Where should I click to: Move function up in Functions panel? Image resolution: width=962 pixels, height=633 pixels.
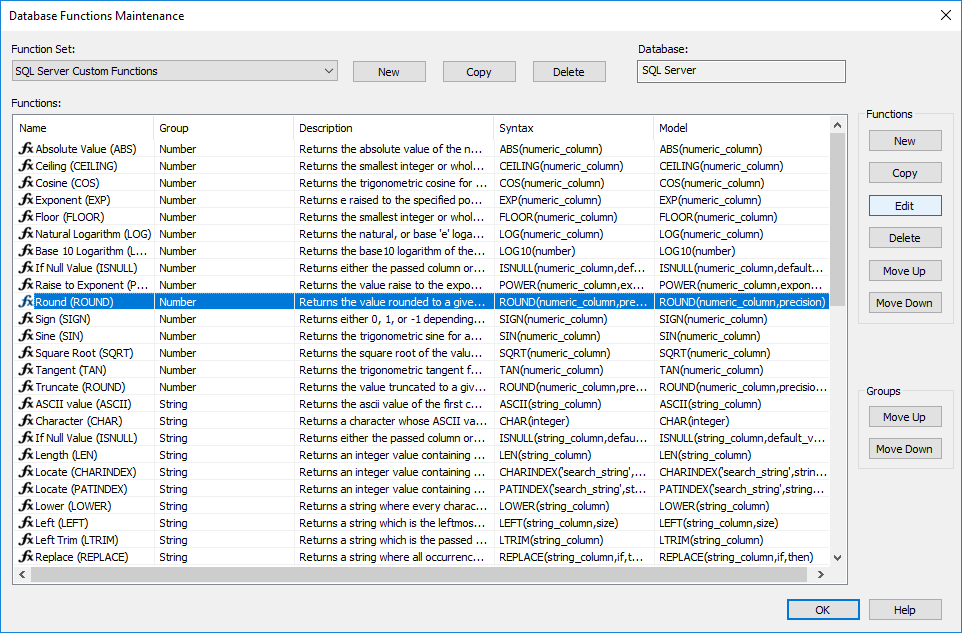[904, 271]
